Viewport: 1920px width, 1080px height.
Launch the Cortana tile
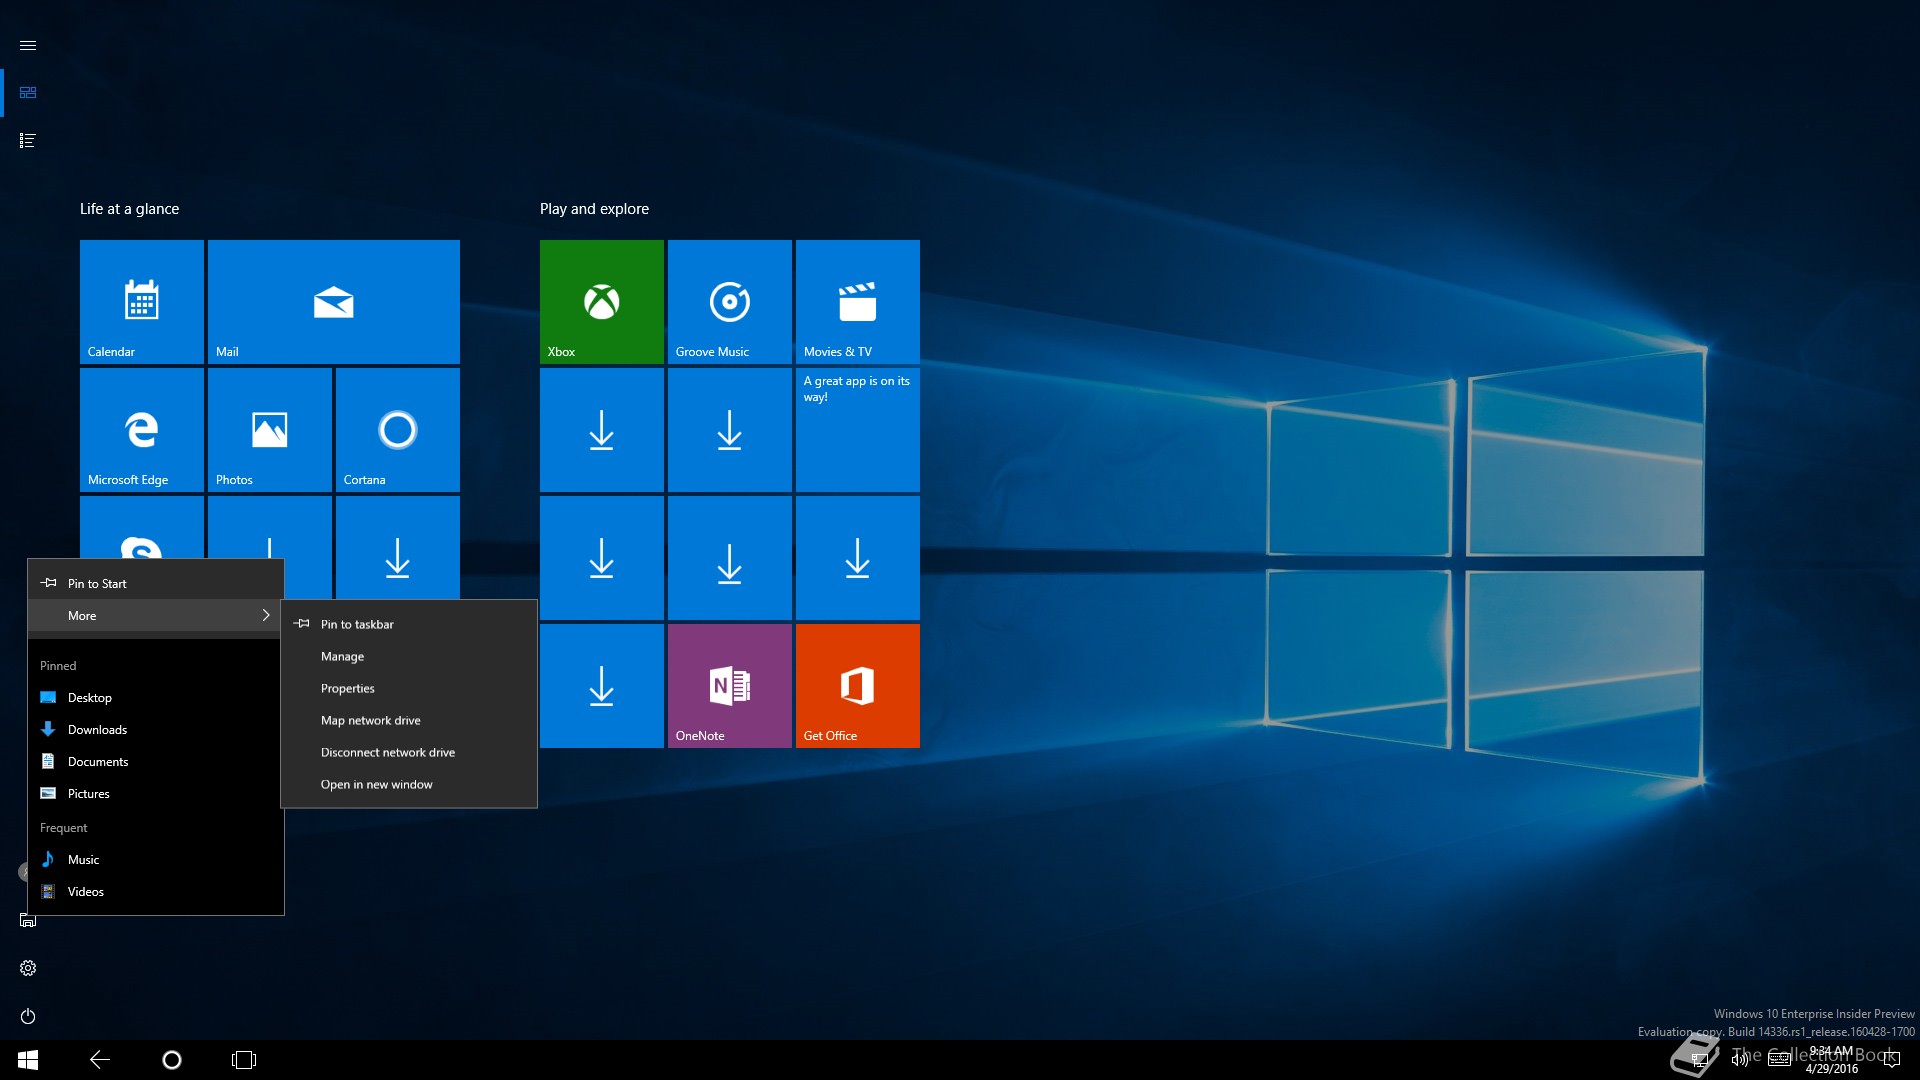coord(398,430)
